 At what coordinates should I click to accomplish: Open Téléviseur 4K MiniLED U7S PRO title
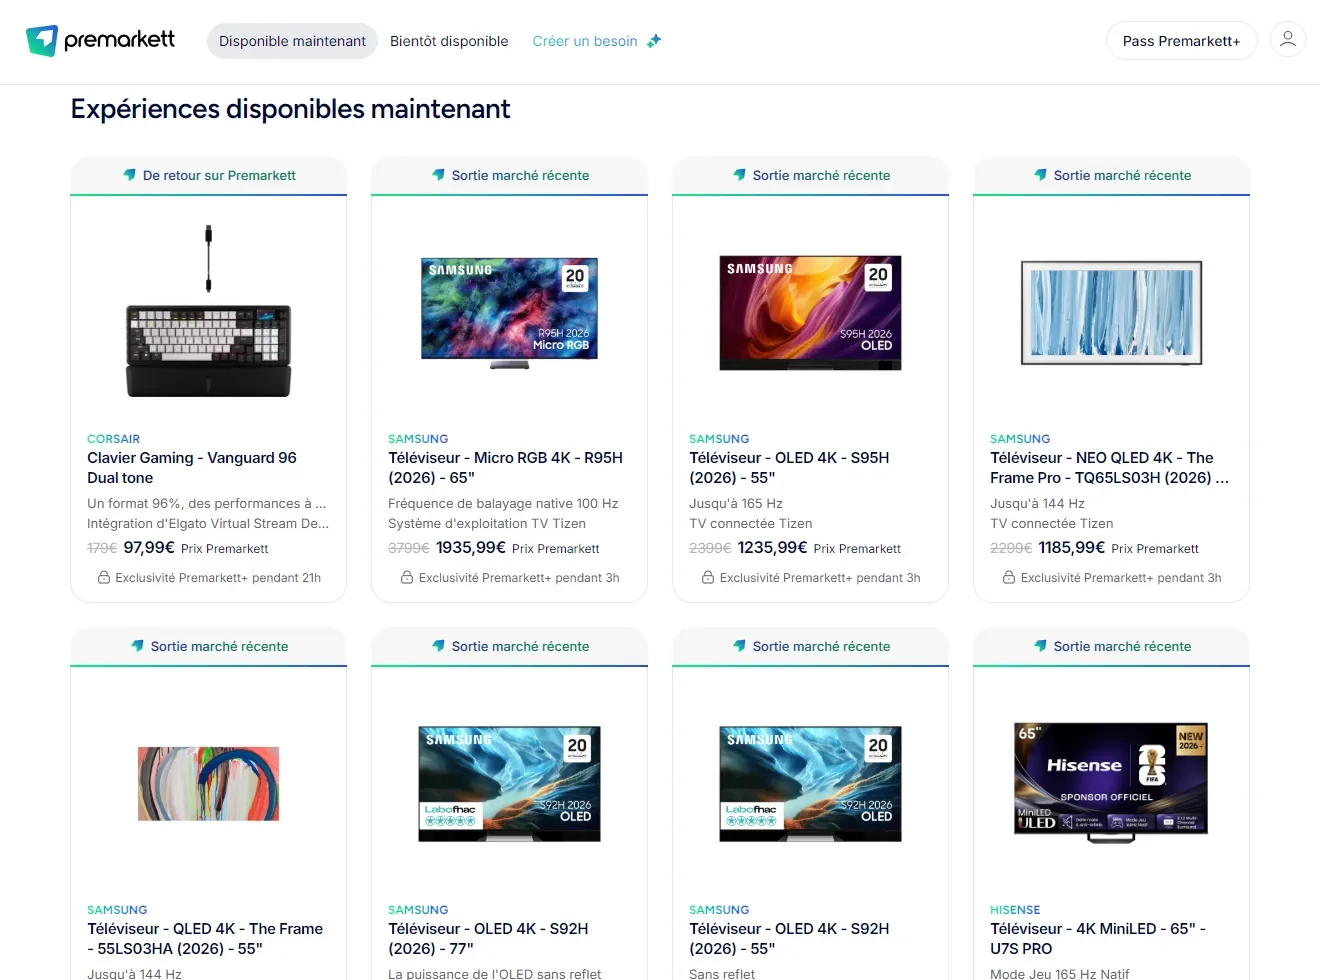(1098, 939)
